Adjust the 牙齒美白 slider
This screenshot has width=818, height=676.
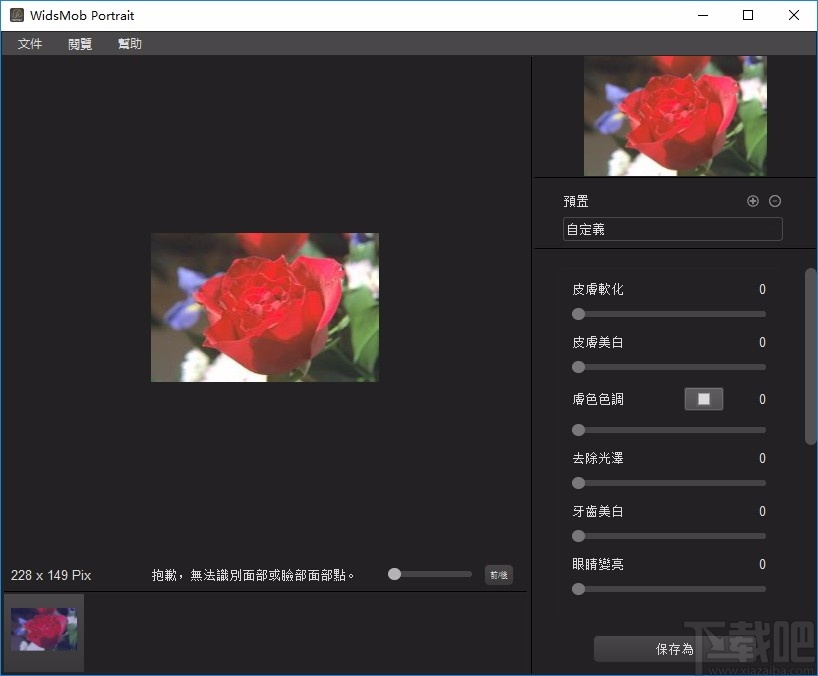671,536
